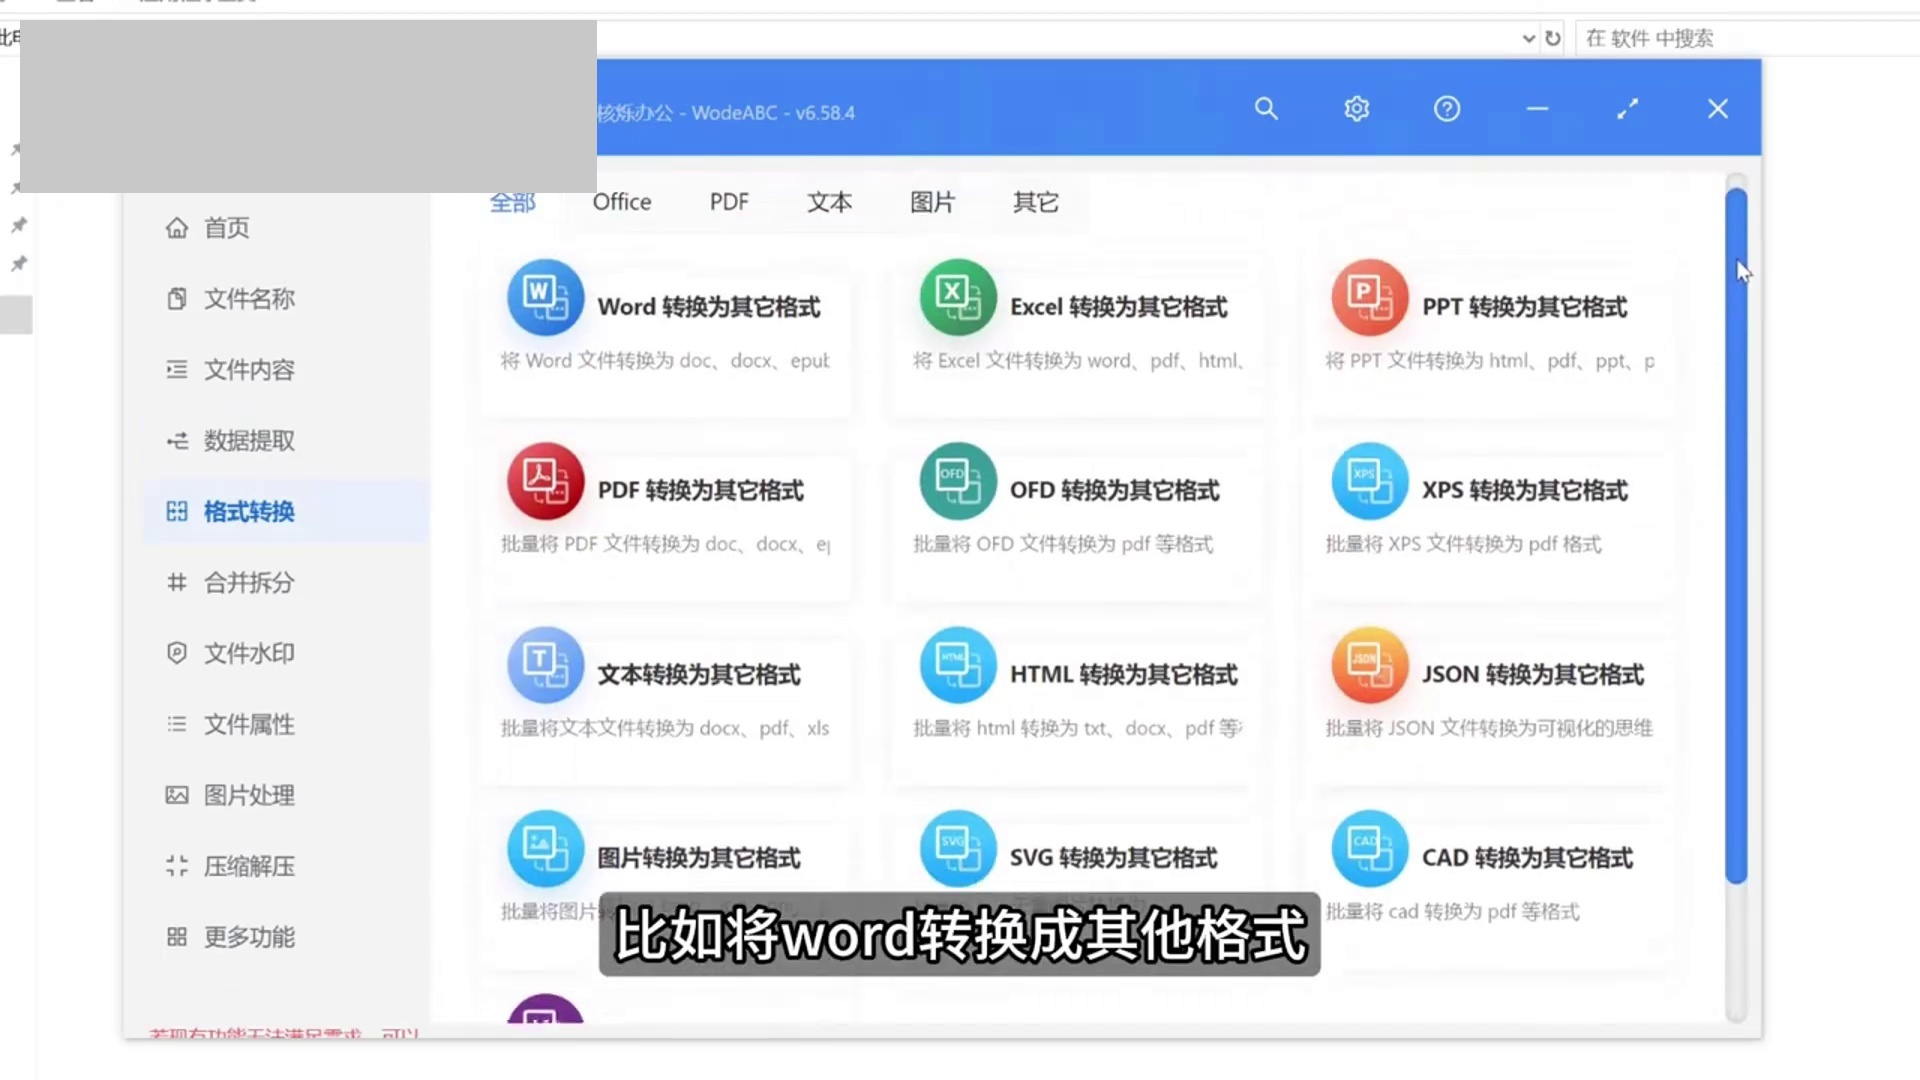Open the OFD conversion icon
This screenshot has height=1080, width=1920.
pyautogui.click(x=957, y=481)
